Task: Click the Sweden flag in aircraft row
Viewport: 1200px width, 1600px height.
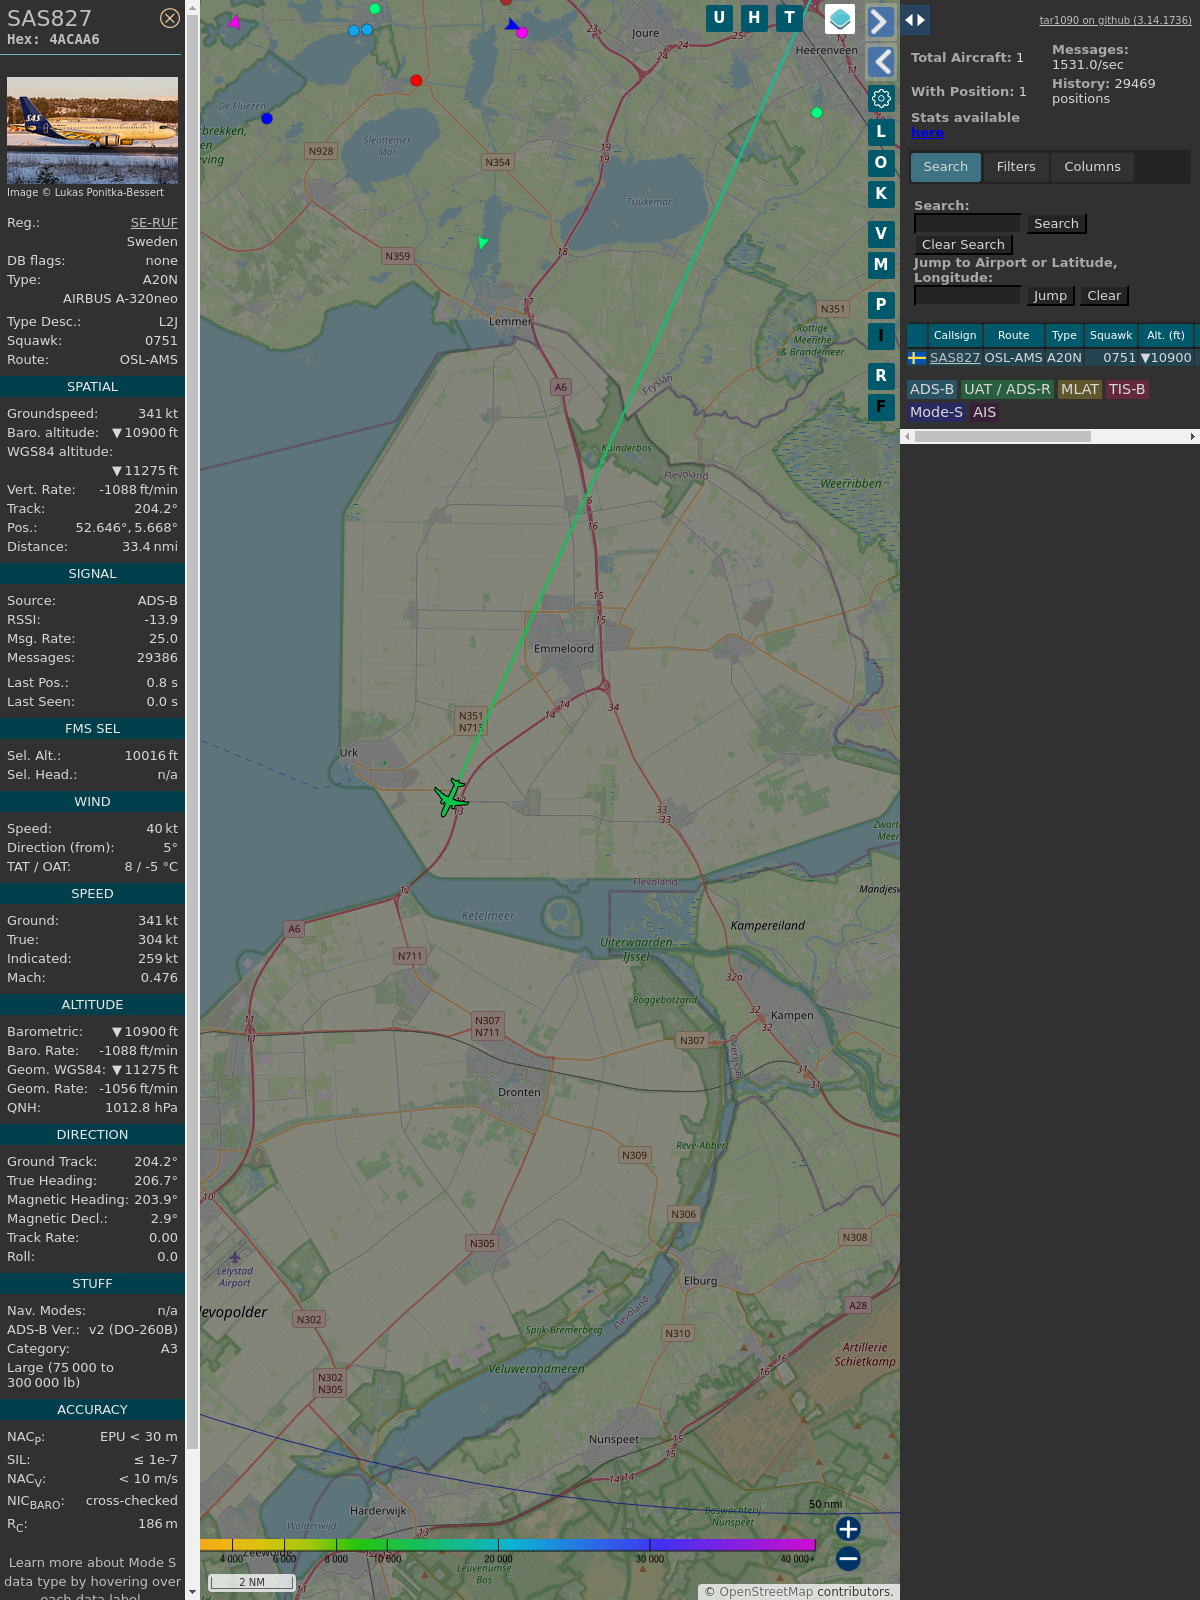Action: pyautogui.click(x=917, y=358)
